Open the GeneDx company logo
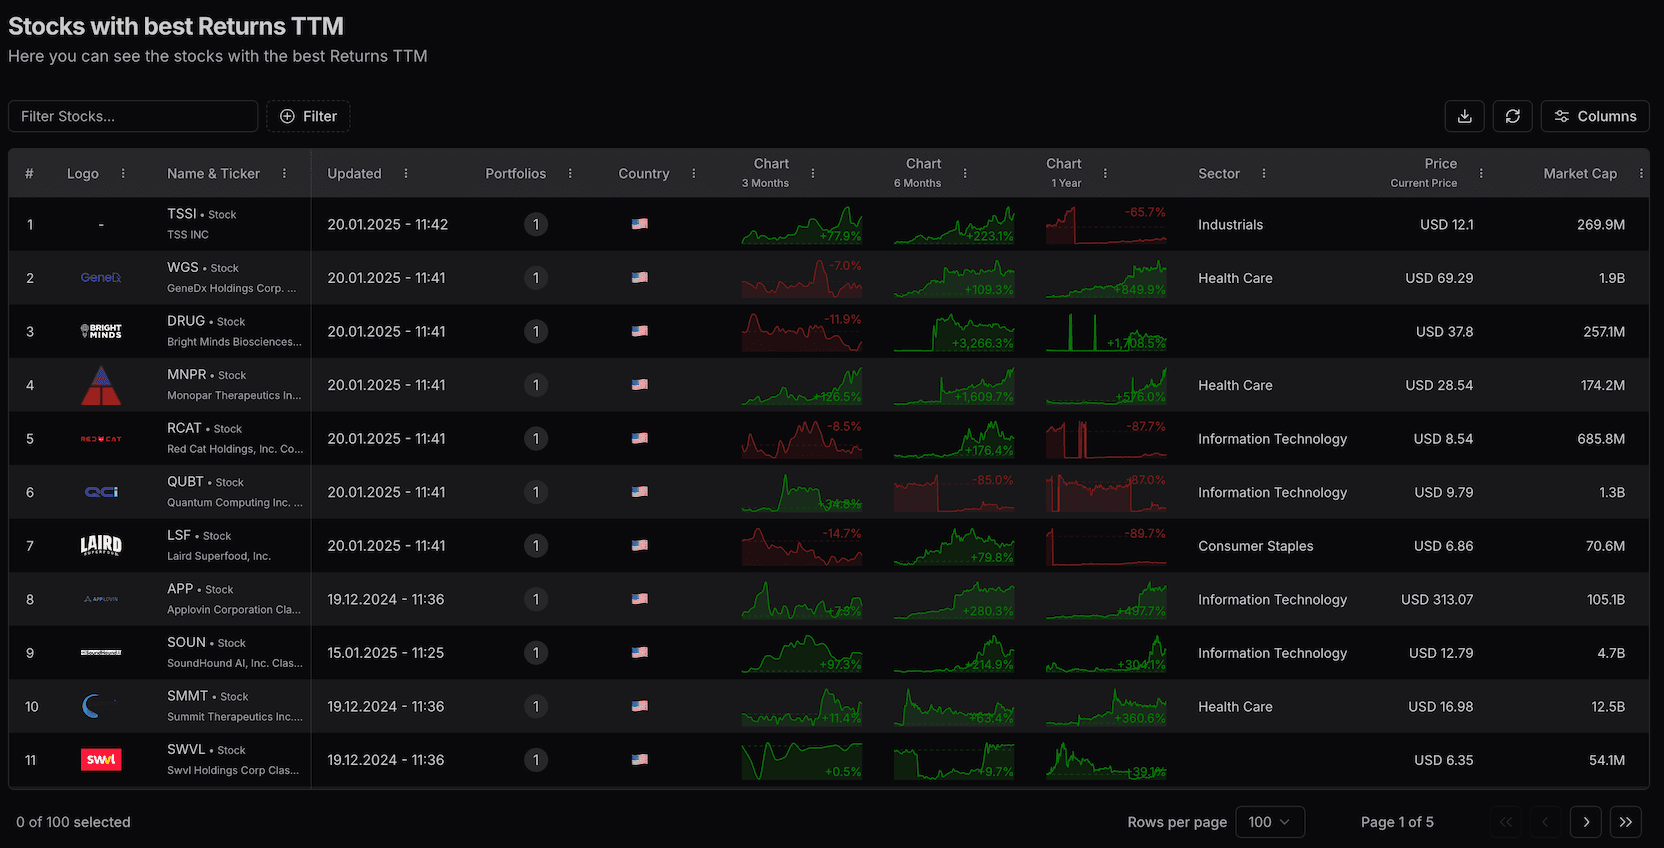 (x=101, y=278)
